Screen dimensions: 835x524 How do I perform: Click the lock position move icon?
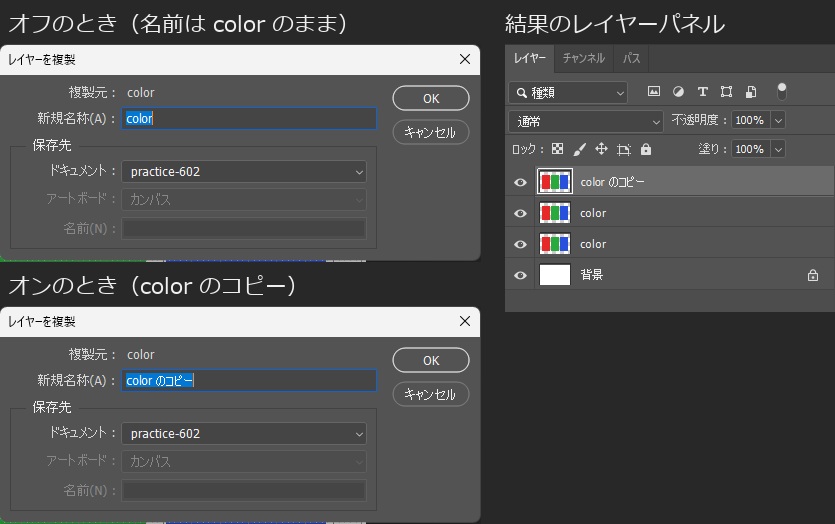click(601, 149)
